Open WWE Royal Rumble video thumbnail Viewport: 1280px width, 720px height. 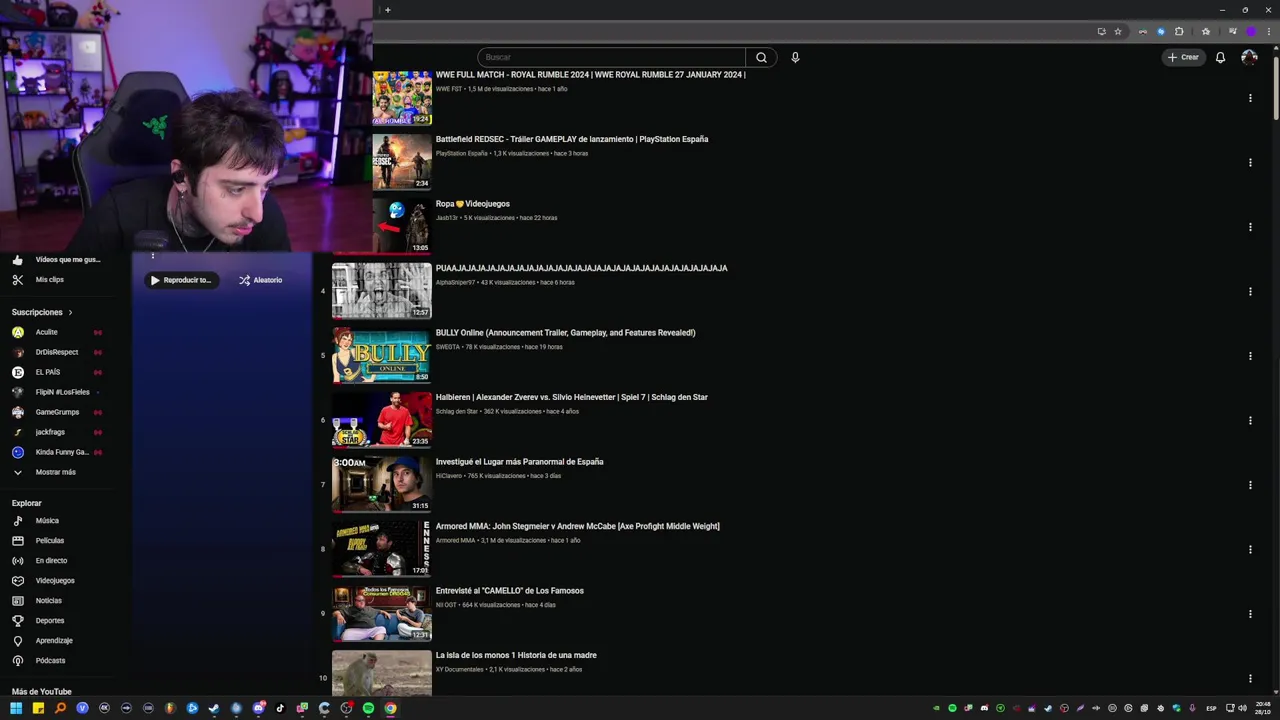(x=402, y=98)
